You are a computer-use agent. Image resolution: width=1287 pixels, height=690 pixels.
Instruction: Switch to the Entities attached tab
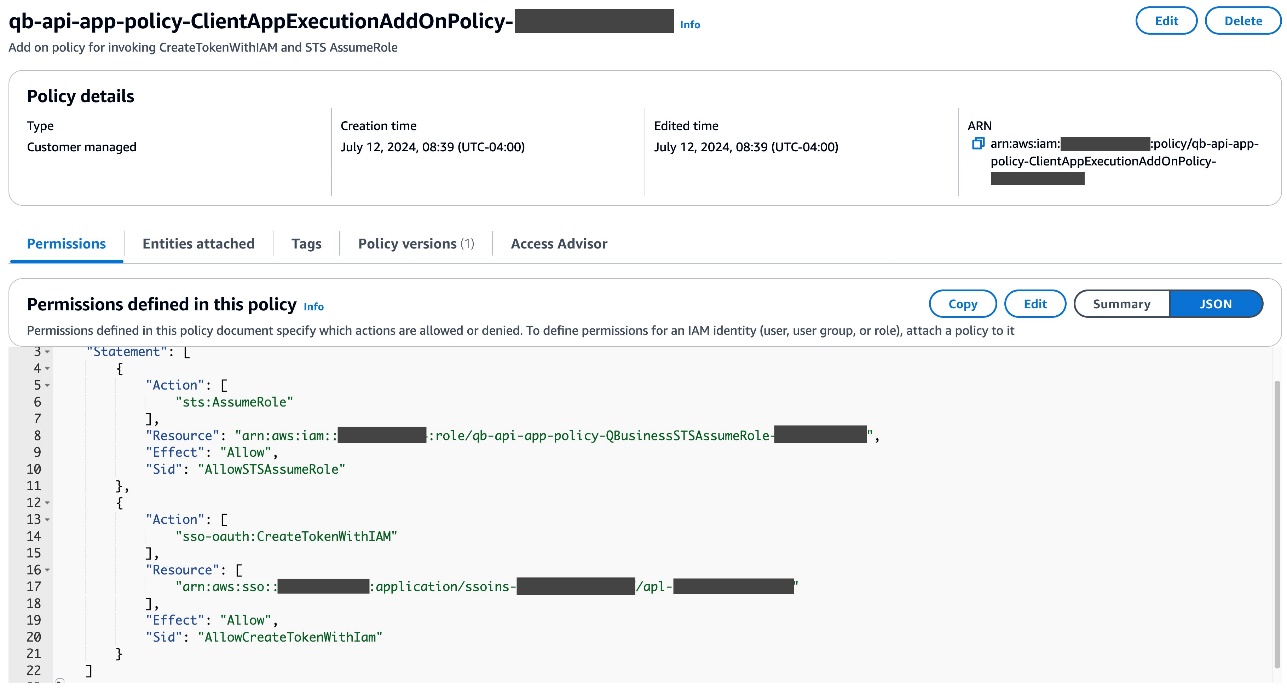(198, 243)
